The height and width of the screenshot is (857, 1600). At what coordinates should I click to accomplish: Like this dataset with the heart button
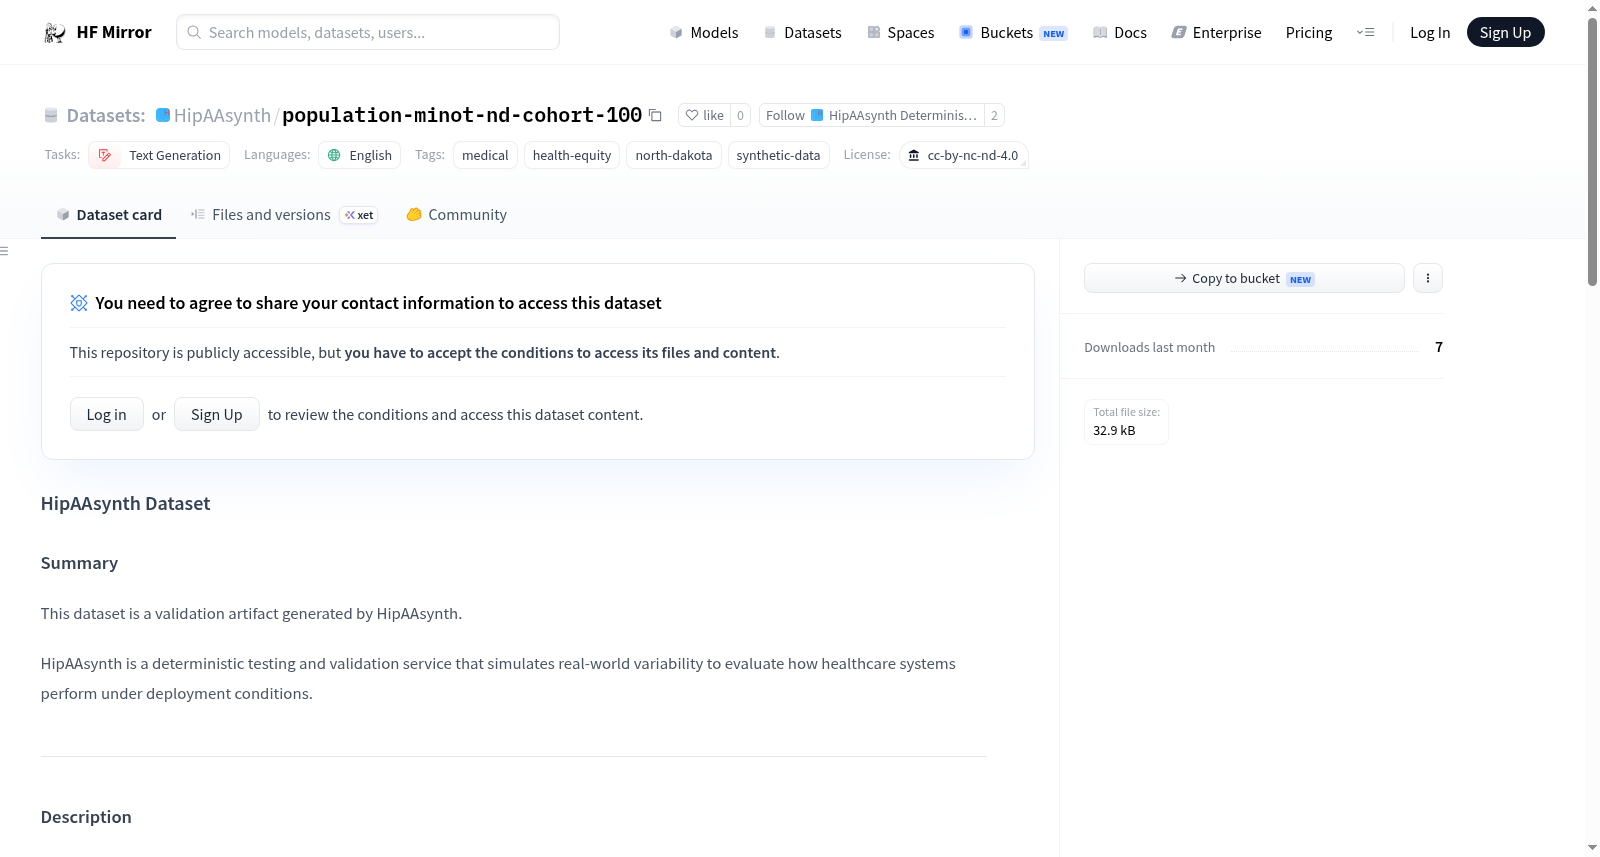(704, 115)
